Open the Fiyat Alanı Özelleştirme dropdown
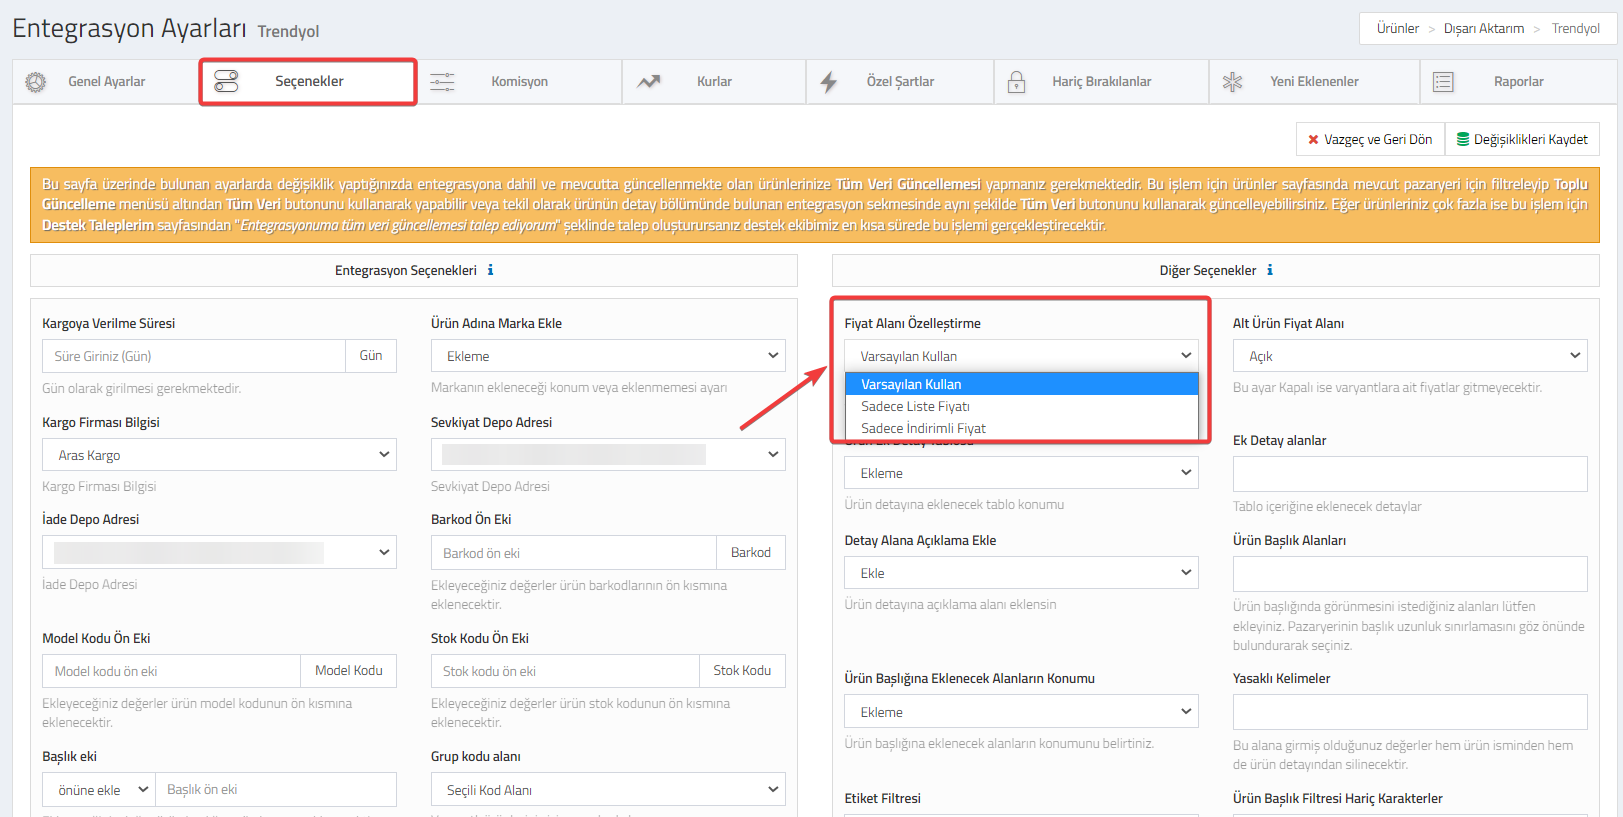This screenshot has height=817, width=1623. (1021, 356)
